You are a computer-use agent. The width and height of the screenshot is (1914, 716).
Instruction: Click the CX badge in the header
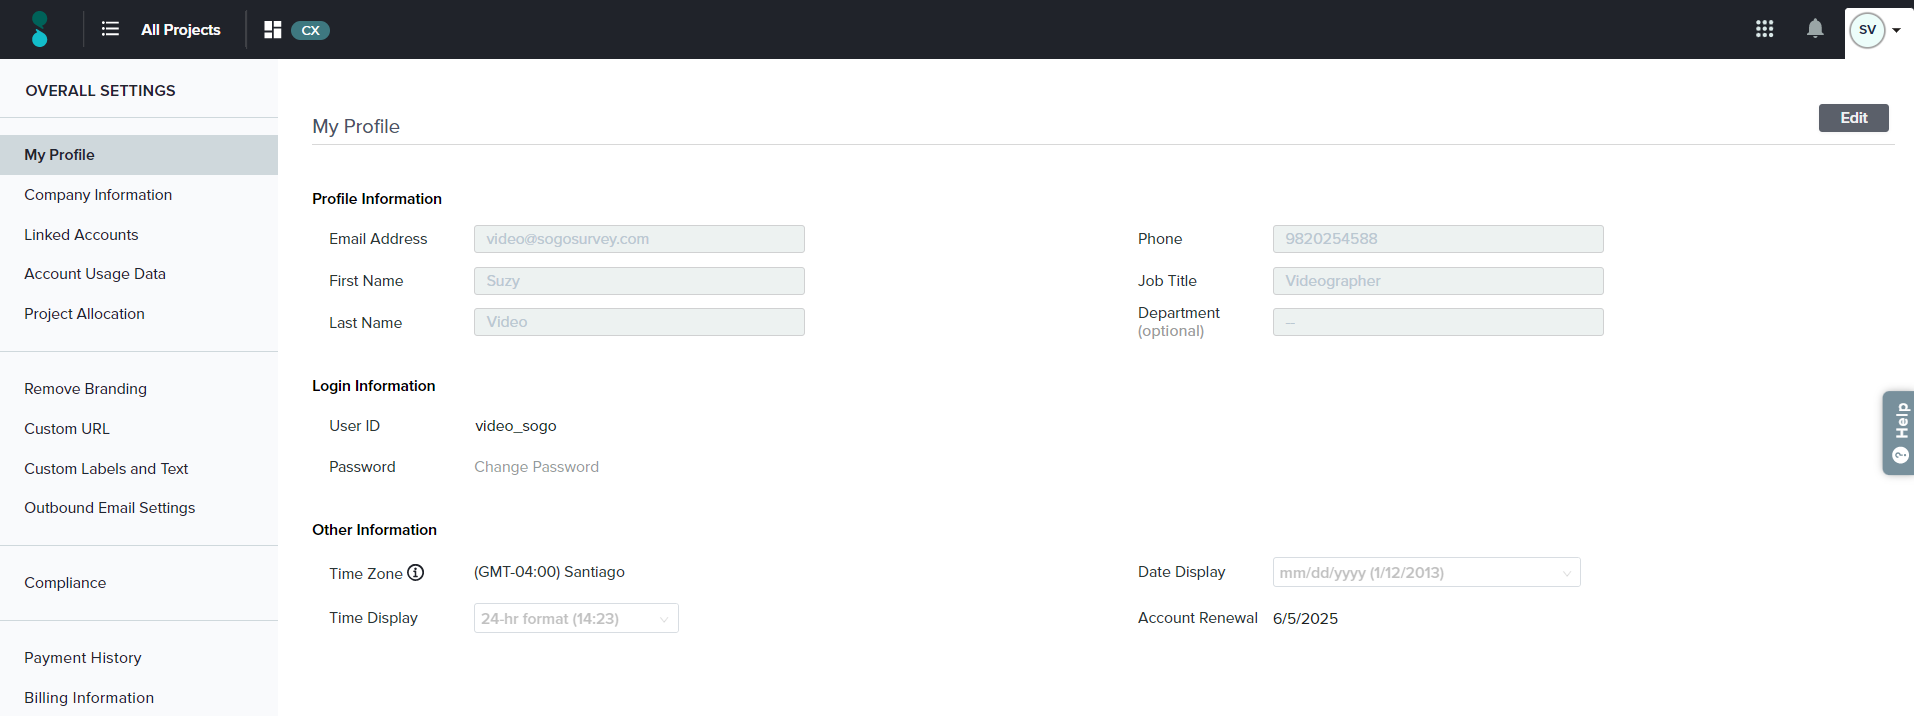(x=310, y=30)
